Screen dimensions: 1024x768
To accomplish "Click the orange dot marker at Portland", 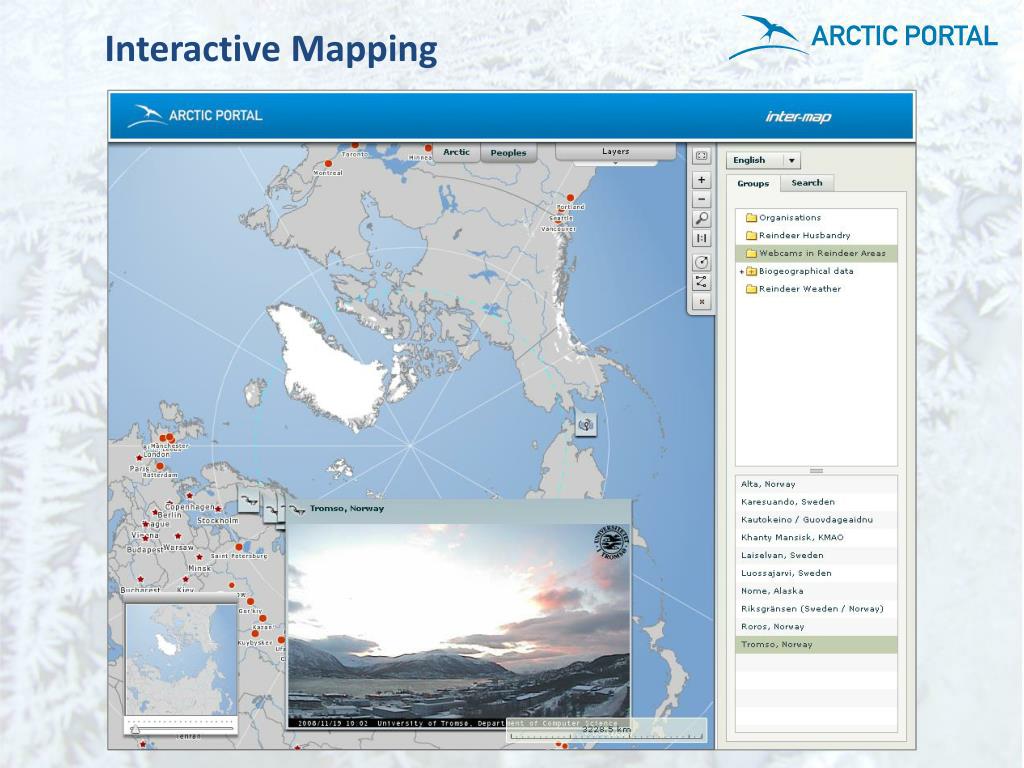I will click(x=570, y=197).
